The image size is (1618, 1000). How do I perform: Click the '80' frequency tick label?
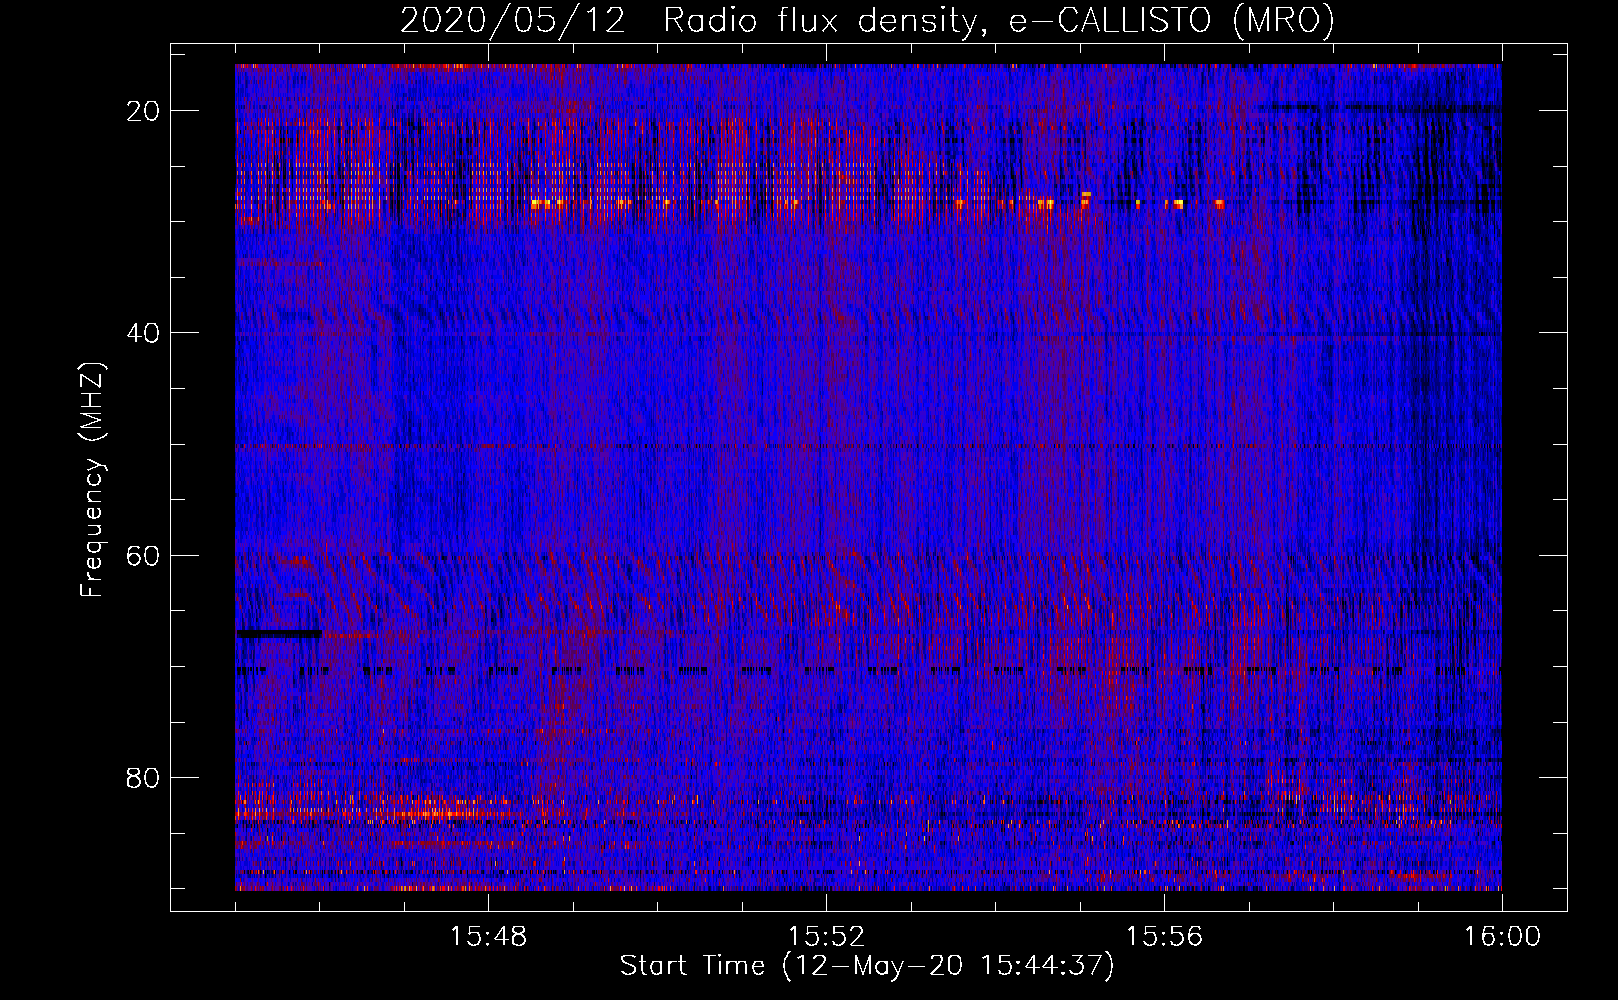pyautogui.click(x=143, y=778)
